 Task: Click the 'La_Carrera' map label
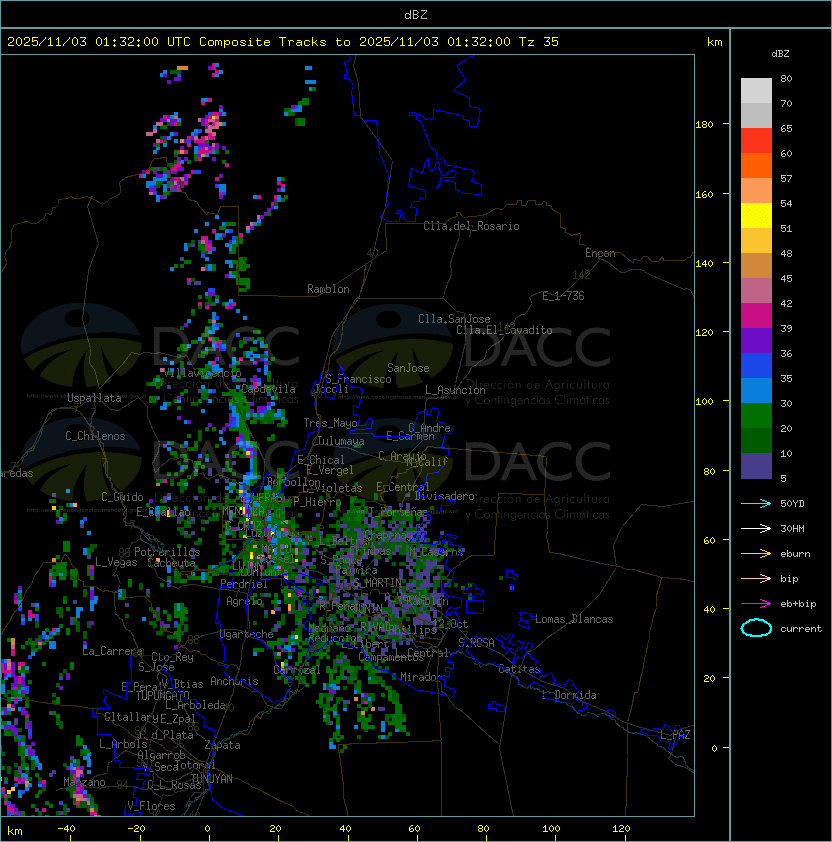tap(112, 651)
